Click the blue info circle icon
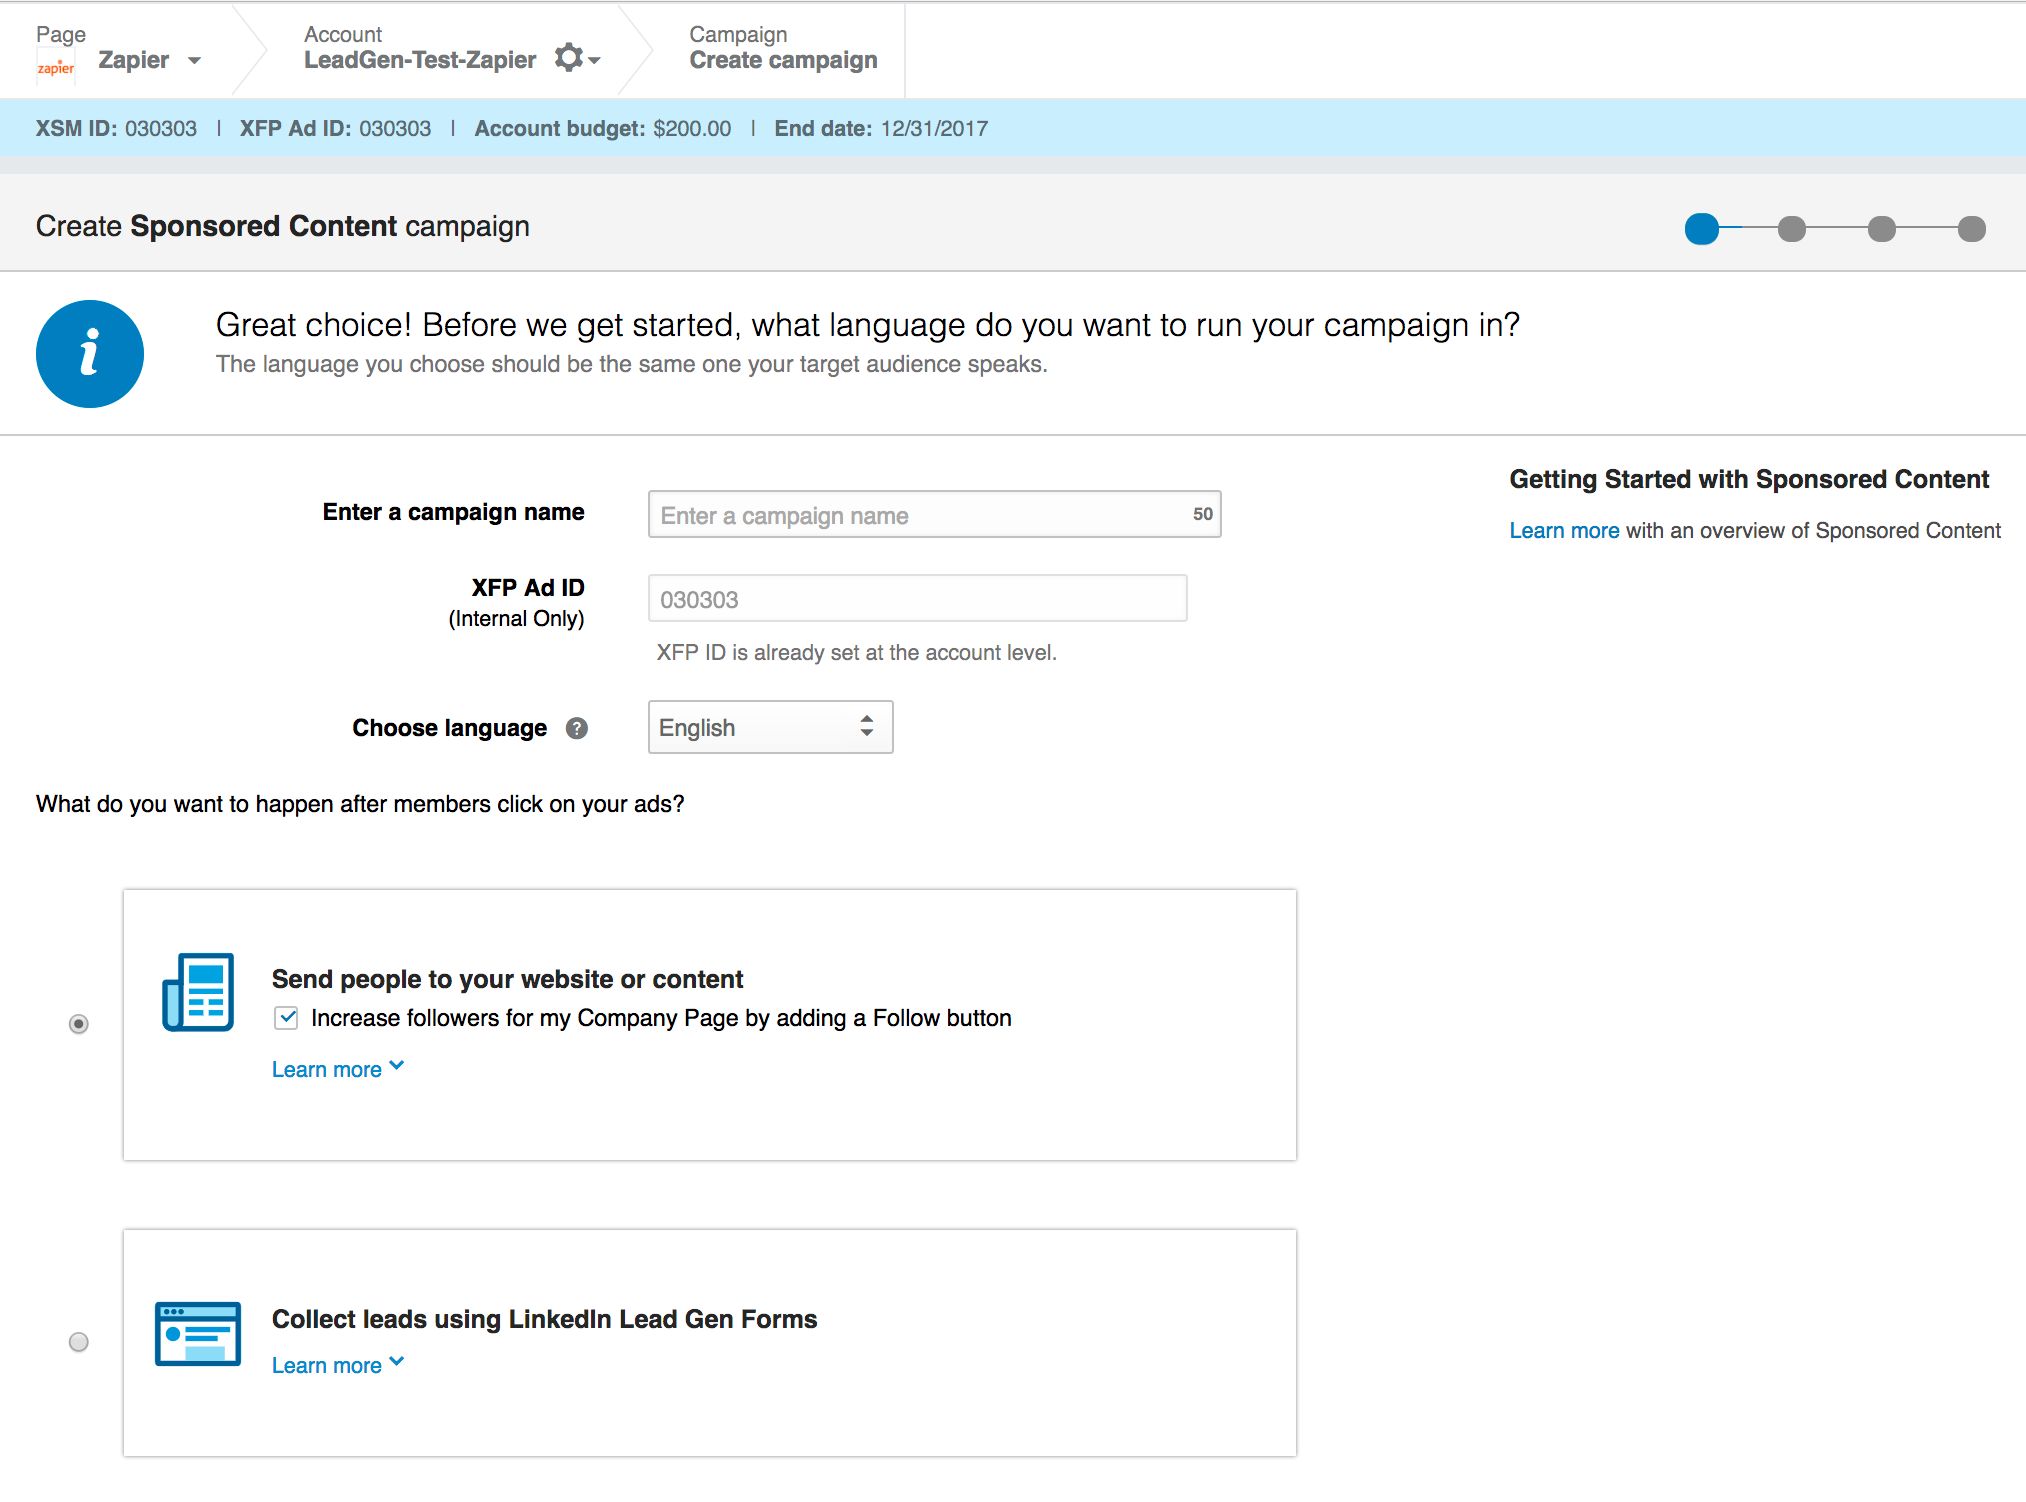Image resolution: width=2026 pixels, height=1502 pixels. (x=90, y=354)
